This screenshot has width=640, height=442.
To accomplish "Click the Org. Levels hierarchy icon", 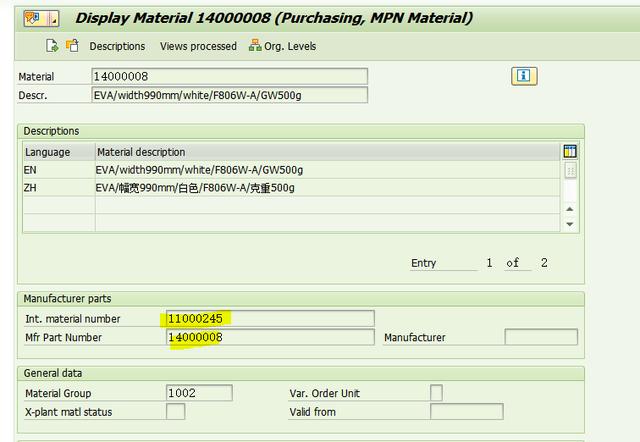I will pos(255,45).
